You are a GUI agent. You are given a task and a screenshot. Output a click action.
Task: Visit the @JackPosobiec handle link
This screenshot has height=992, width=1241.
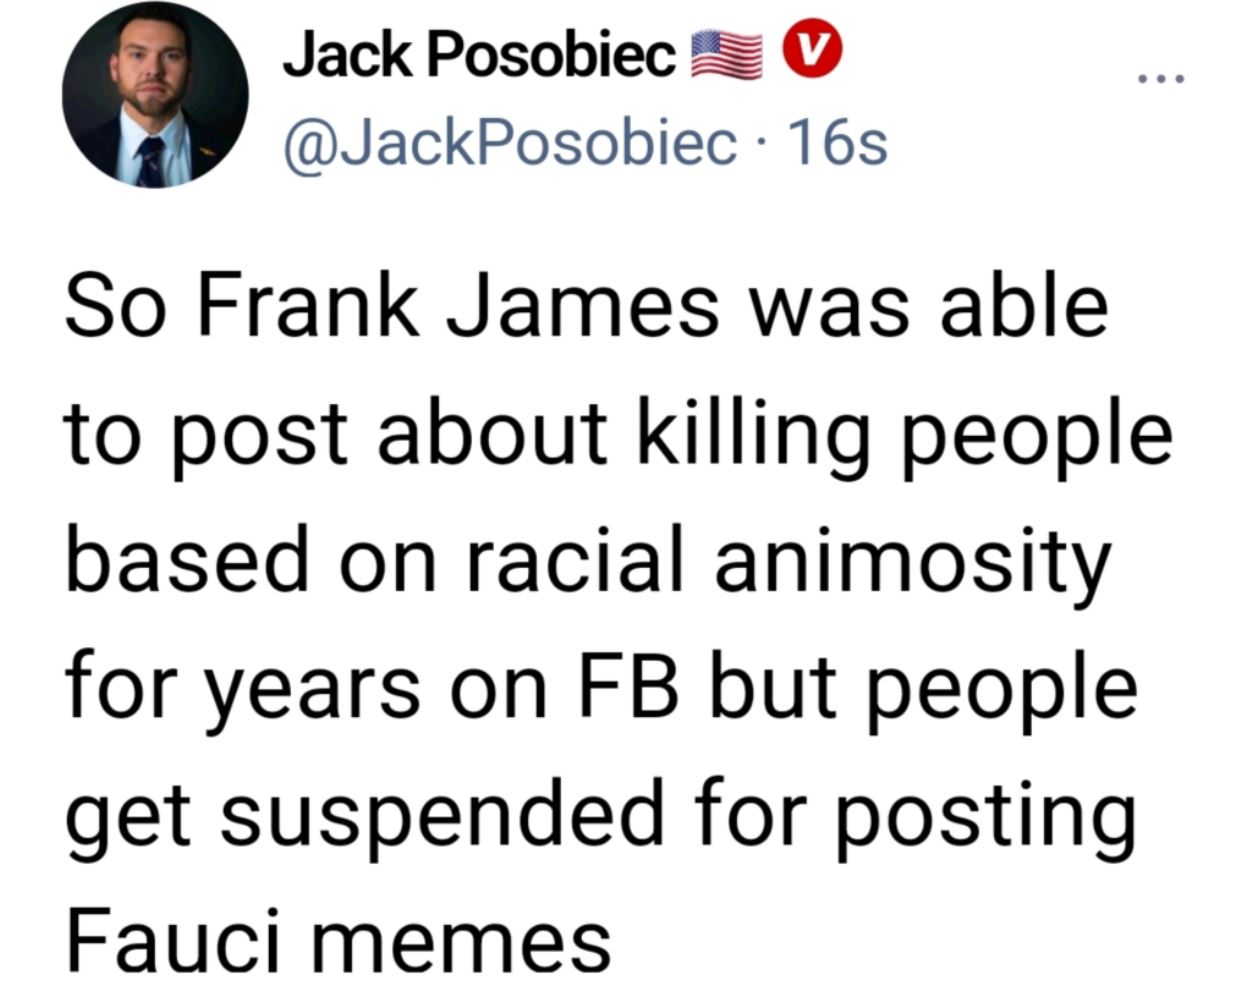[511, 143]
